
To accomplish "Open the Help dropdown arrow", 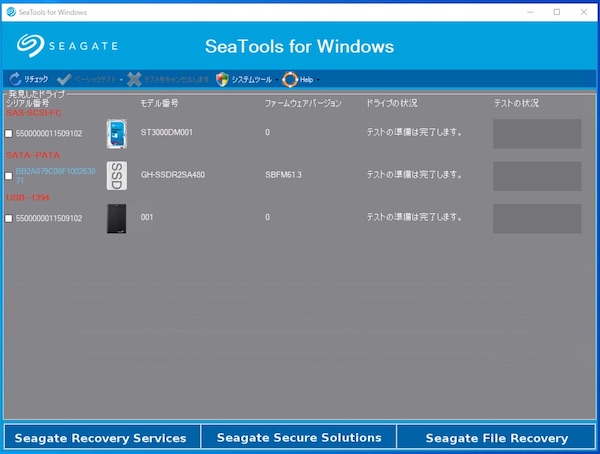I will click(318, 80).
